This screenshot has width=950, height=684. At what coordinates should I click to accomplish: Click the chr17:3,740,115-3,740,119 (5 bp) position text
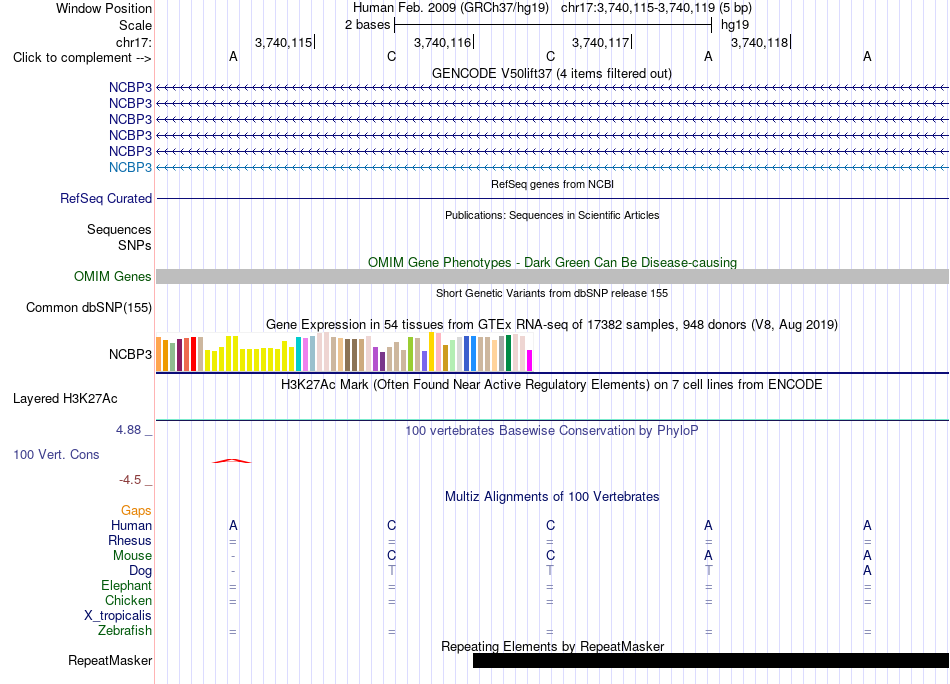click(x=656, y=8)
